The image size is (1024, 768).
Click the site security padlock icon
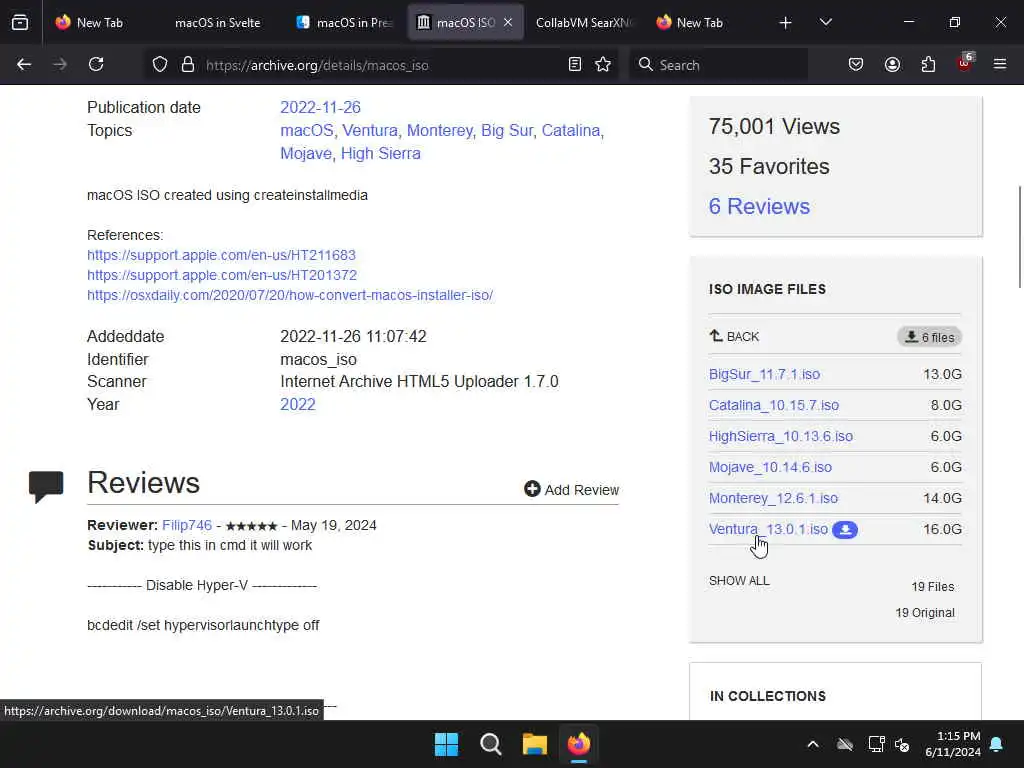tap(188, 65)
